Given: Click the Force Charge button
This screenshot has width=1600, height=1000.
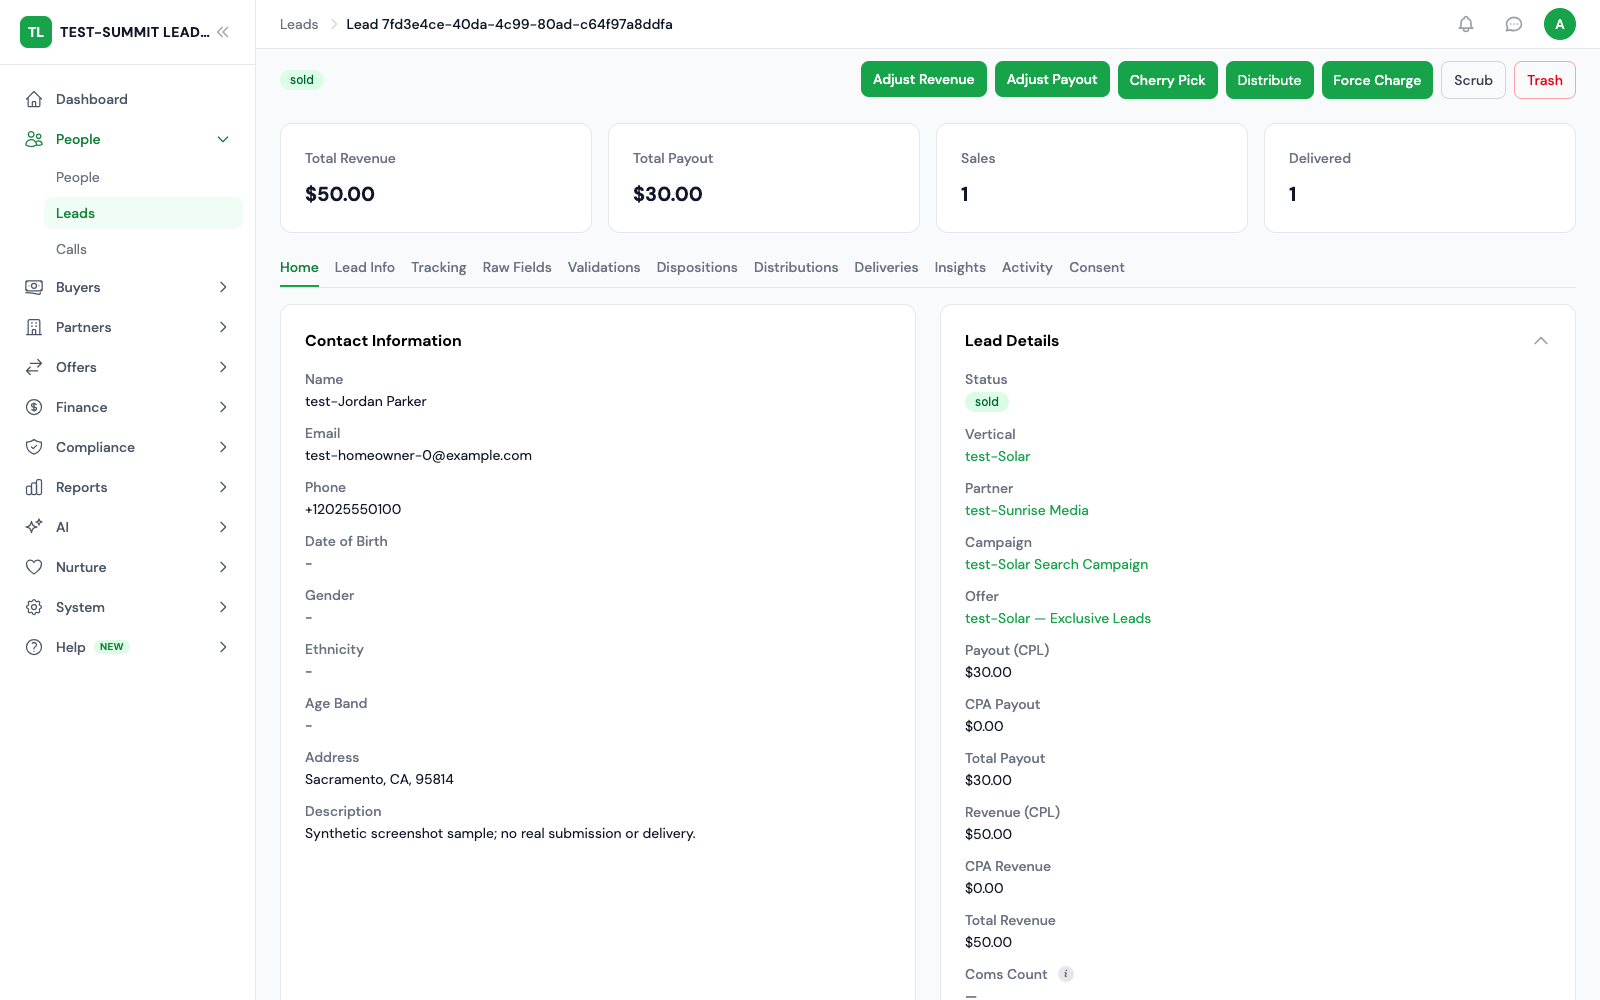Looking at the screenshot, I should tap(1377, 80).
